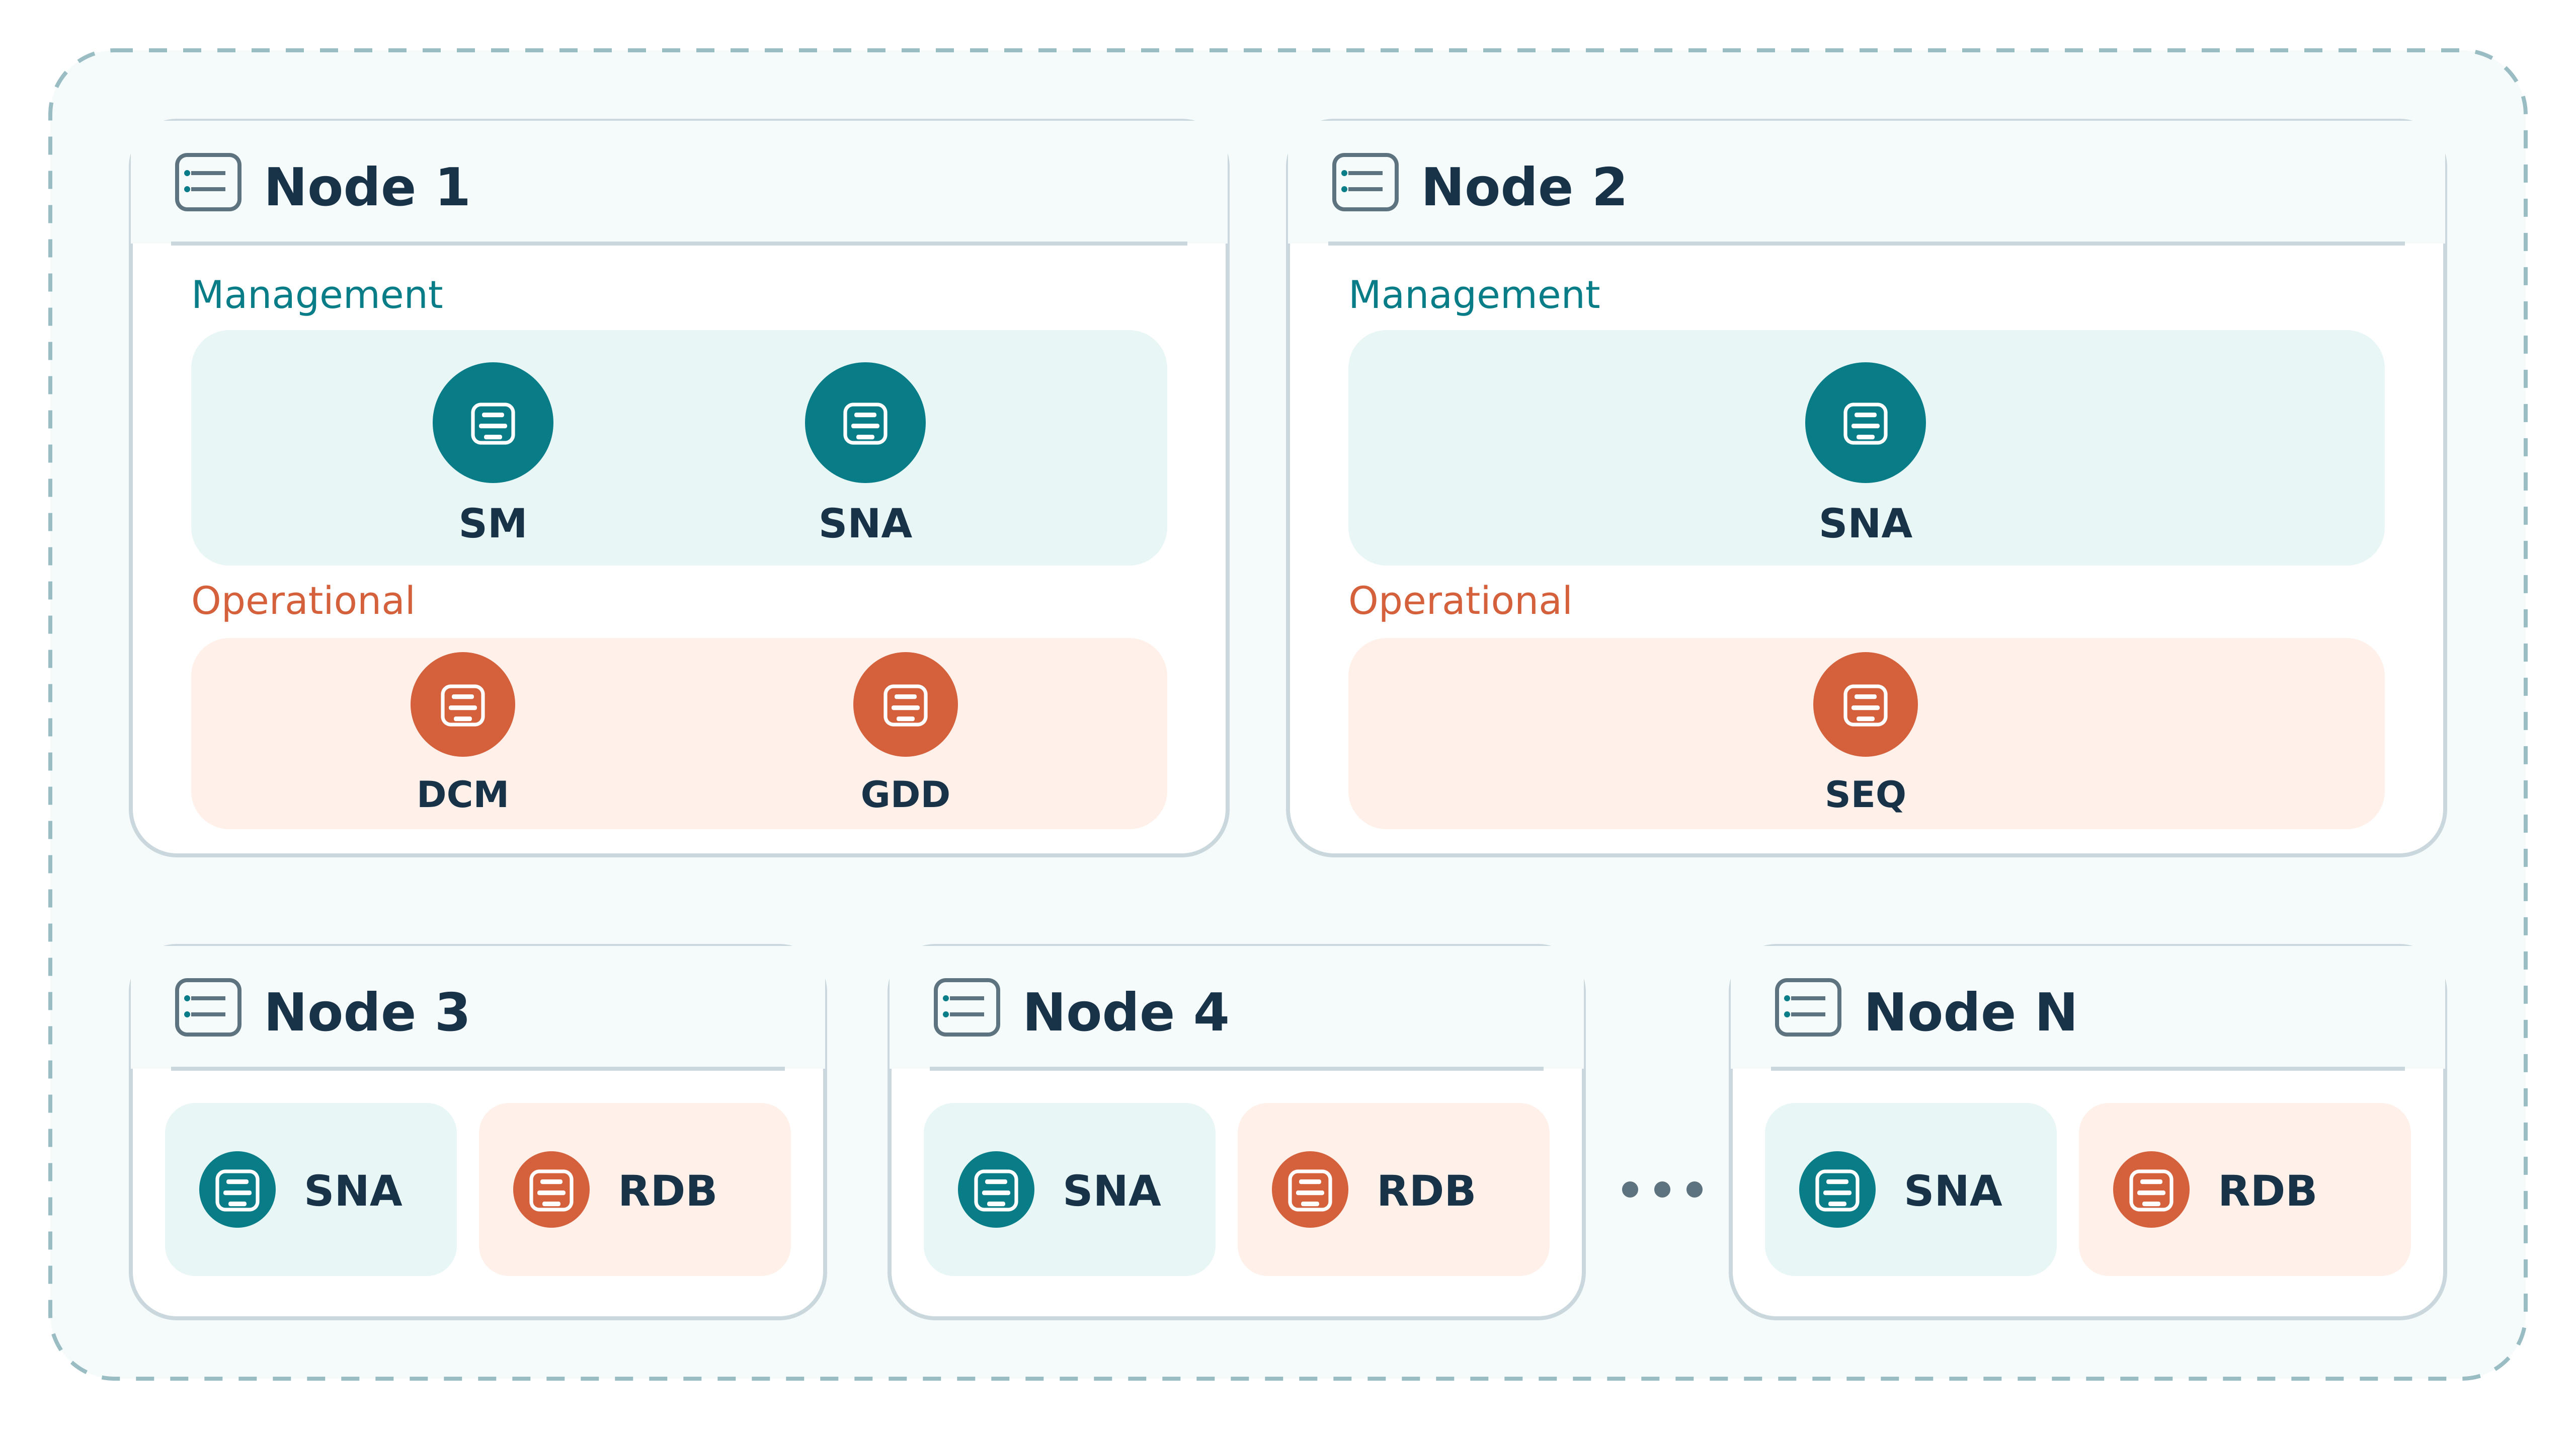2576x1429 pixels.
Task: Click the SNA label in Node 4
Action: pyautogui.click(x=1112, y=1191)
